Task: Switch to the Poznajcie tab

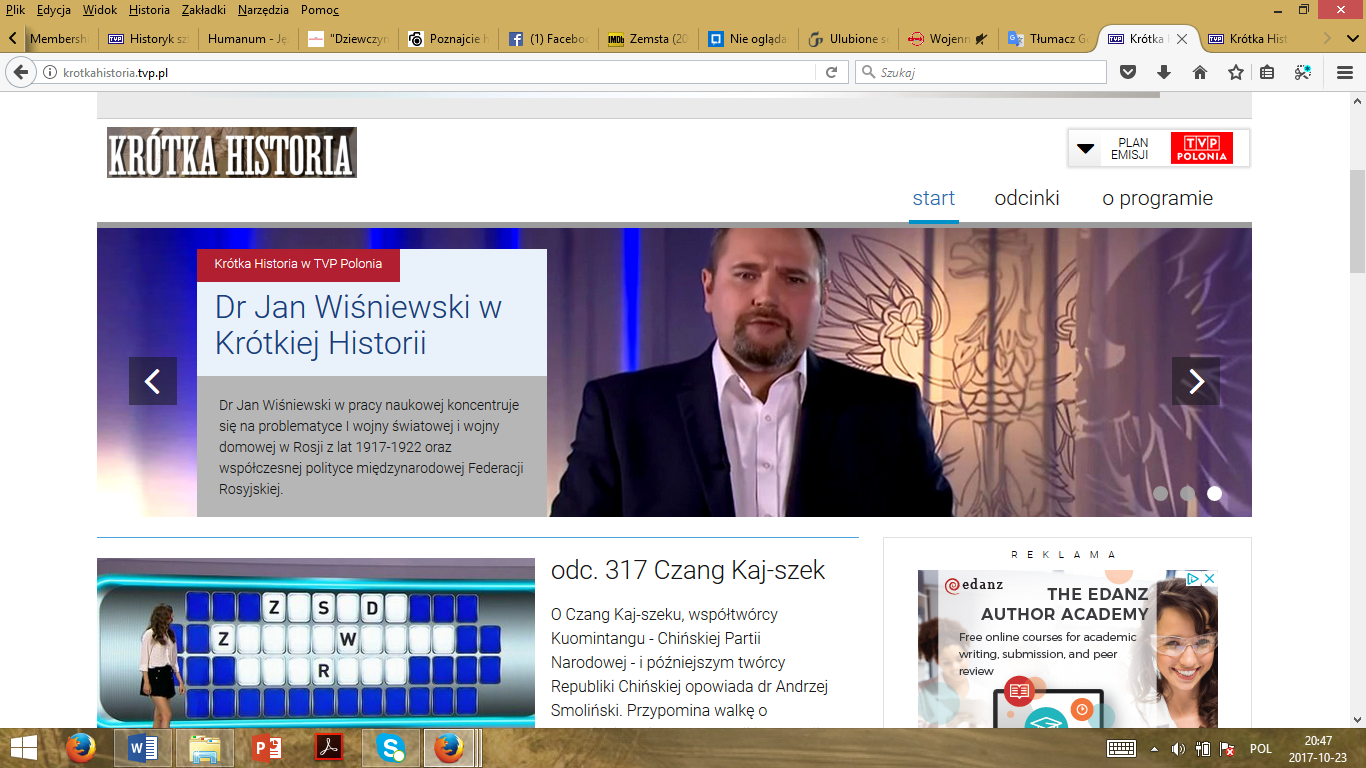Action: [448, 40]
